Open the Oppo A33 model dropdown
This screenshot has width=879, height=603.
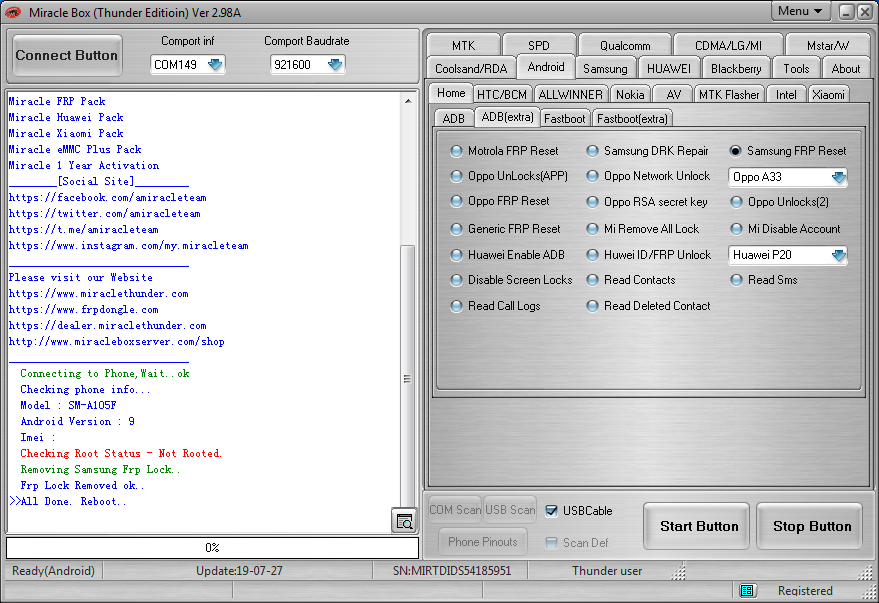pos(838,177)
